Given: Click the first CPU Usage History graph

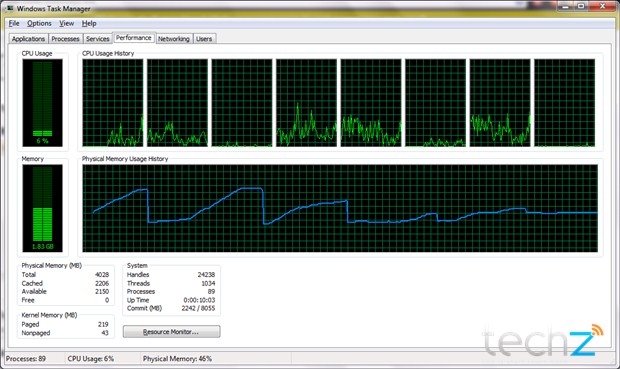Looking at the screenshot, I should 113,103.
